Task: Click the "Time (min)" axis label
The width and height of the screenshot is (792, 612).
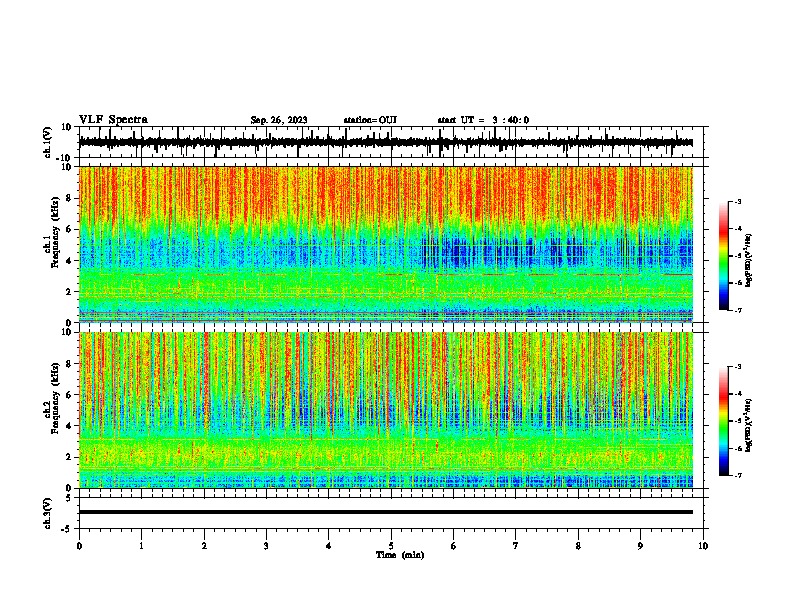Action: tap(400, 555)
